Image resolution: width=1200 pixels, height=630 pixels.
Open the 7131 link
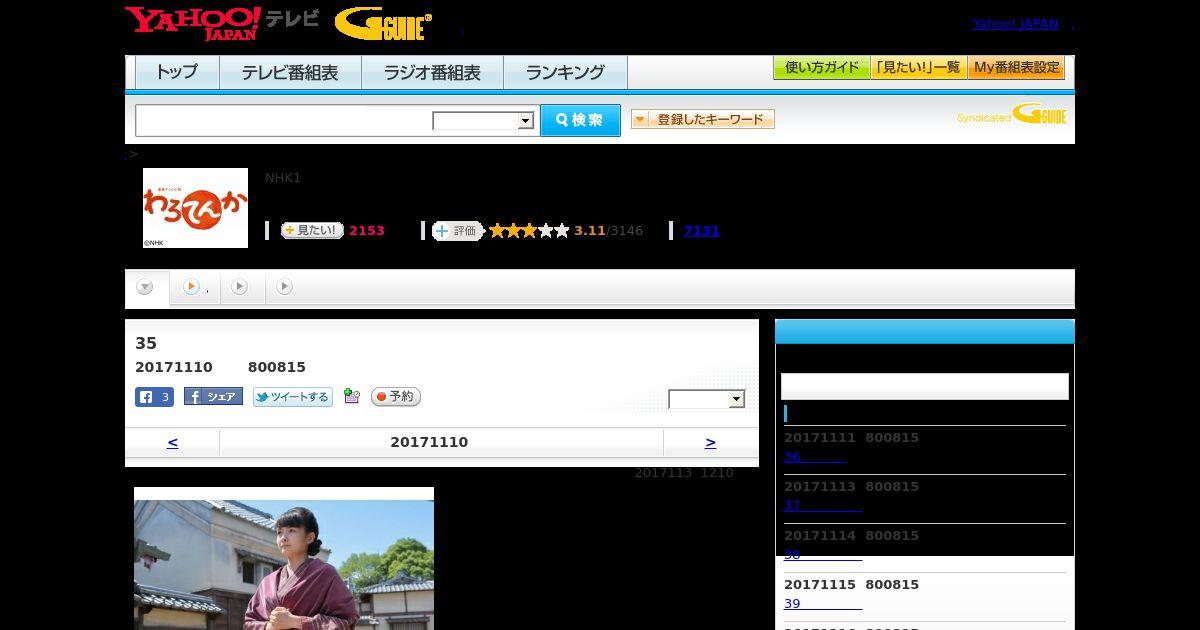(702, 230)
